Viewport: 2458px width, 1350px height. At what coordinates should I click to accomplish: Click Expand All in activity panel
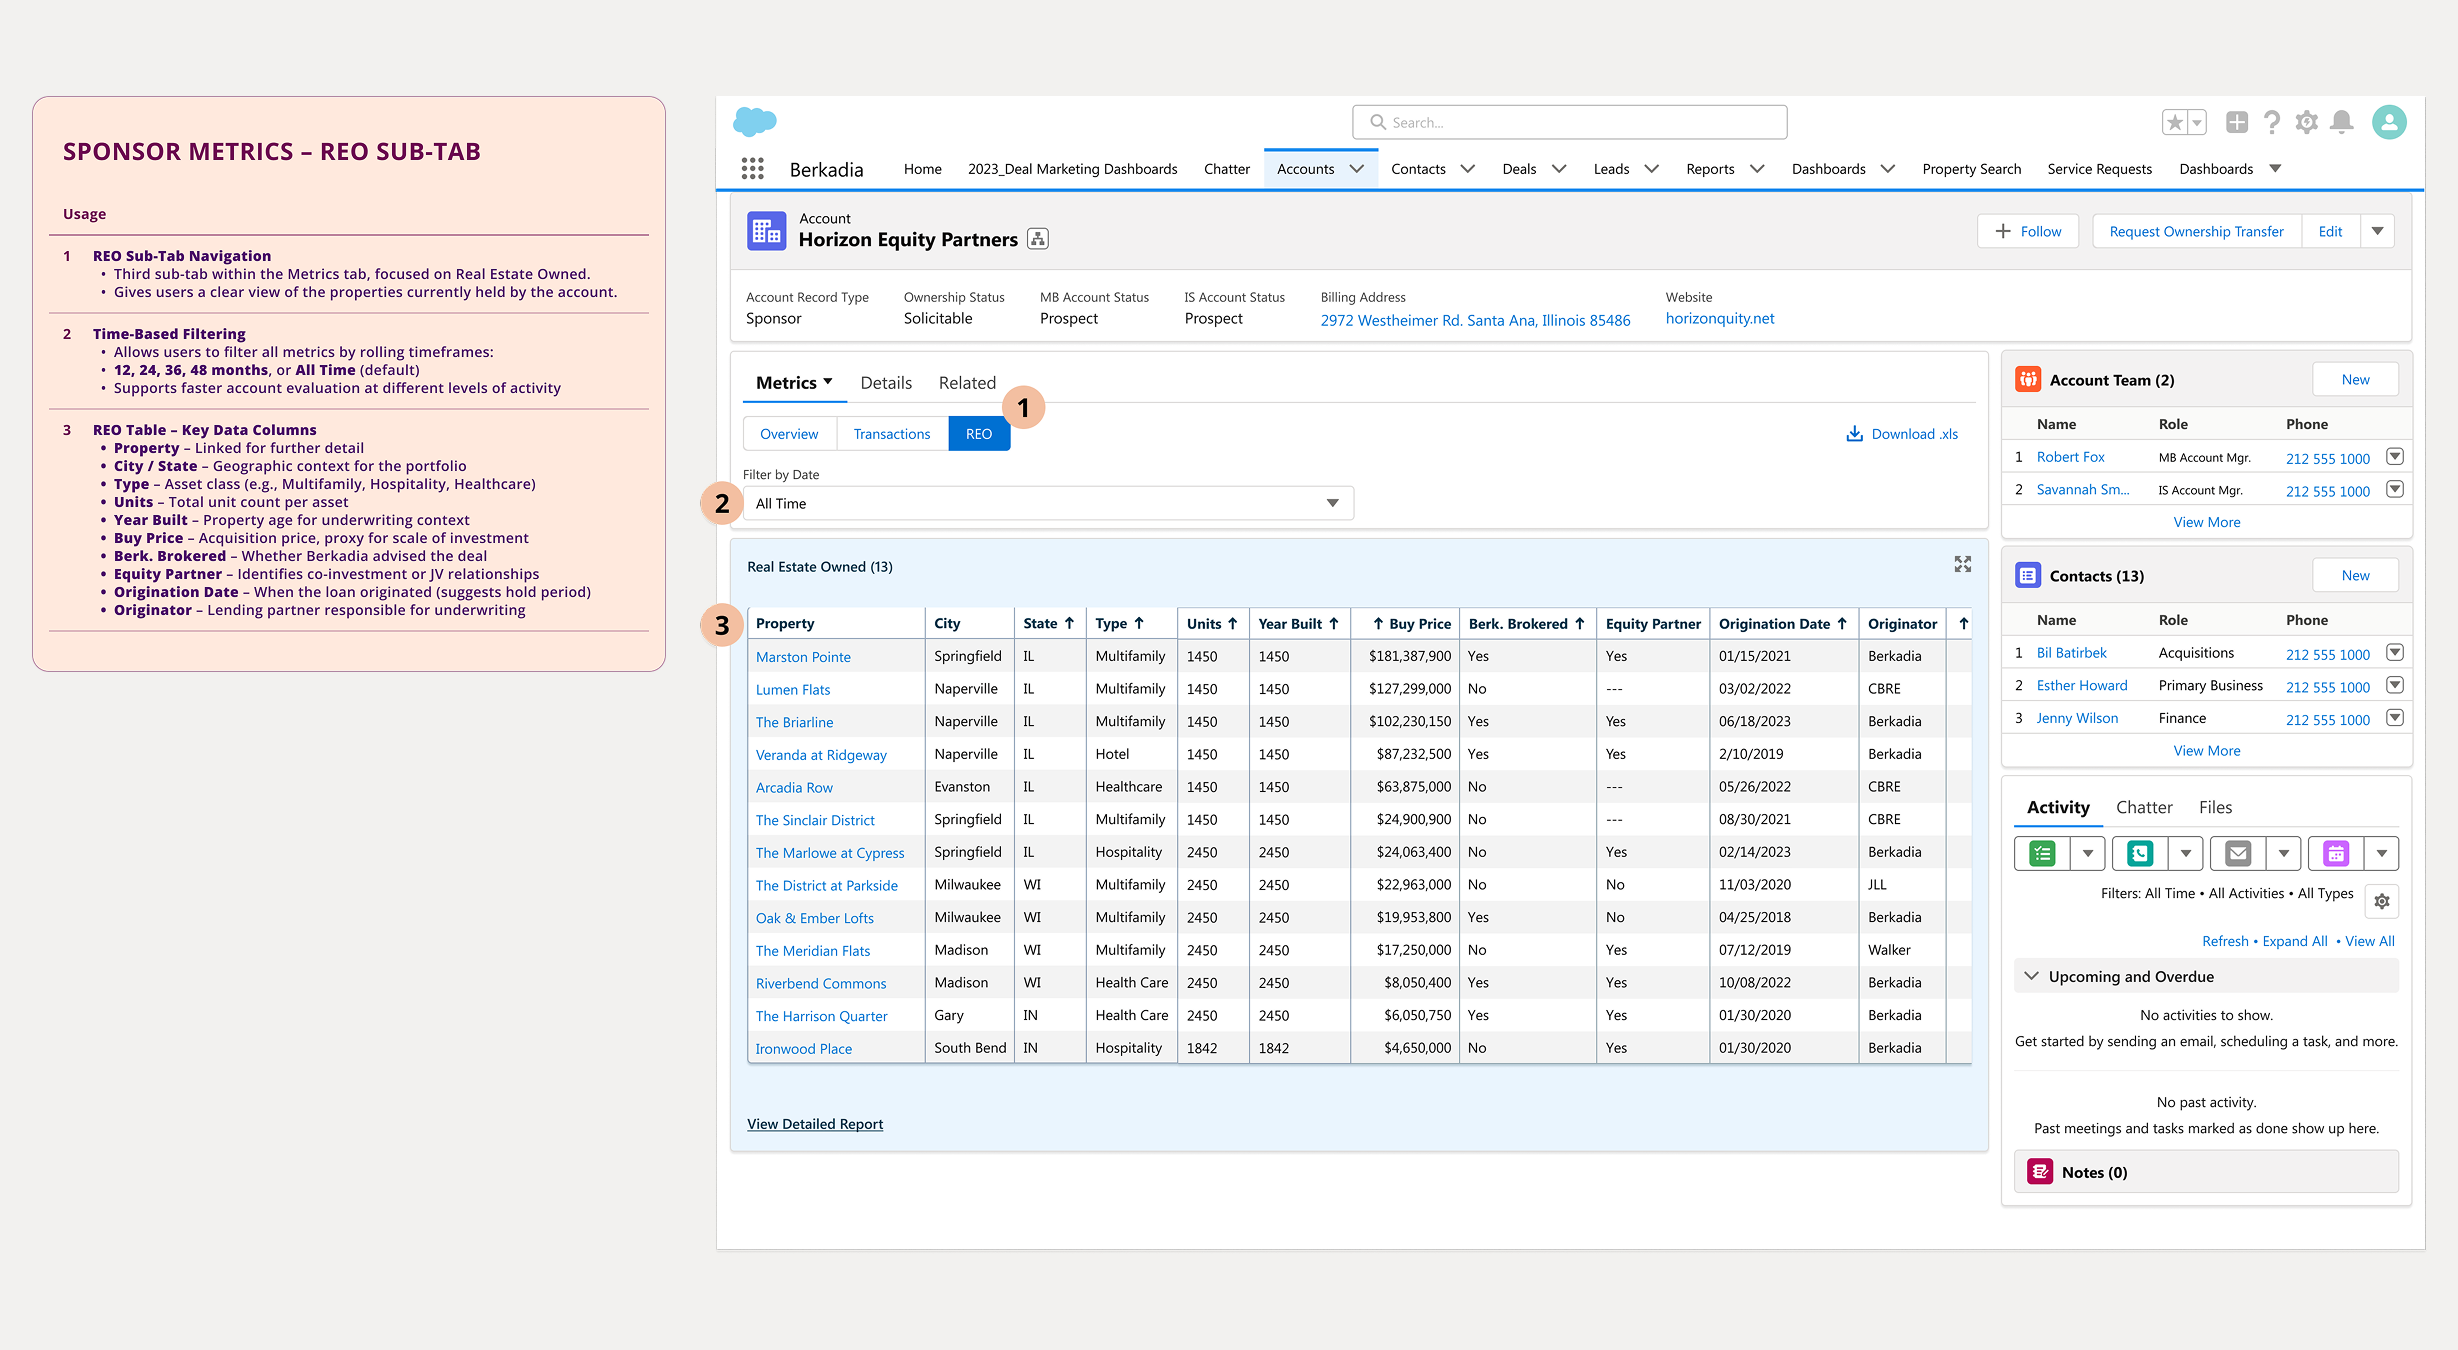[2295, 941]
